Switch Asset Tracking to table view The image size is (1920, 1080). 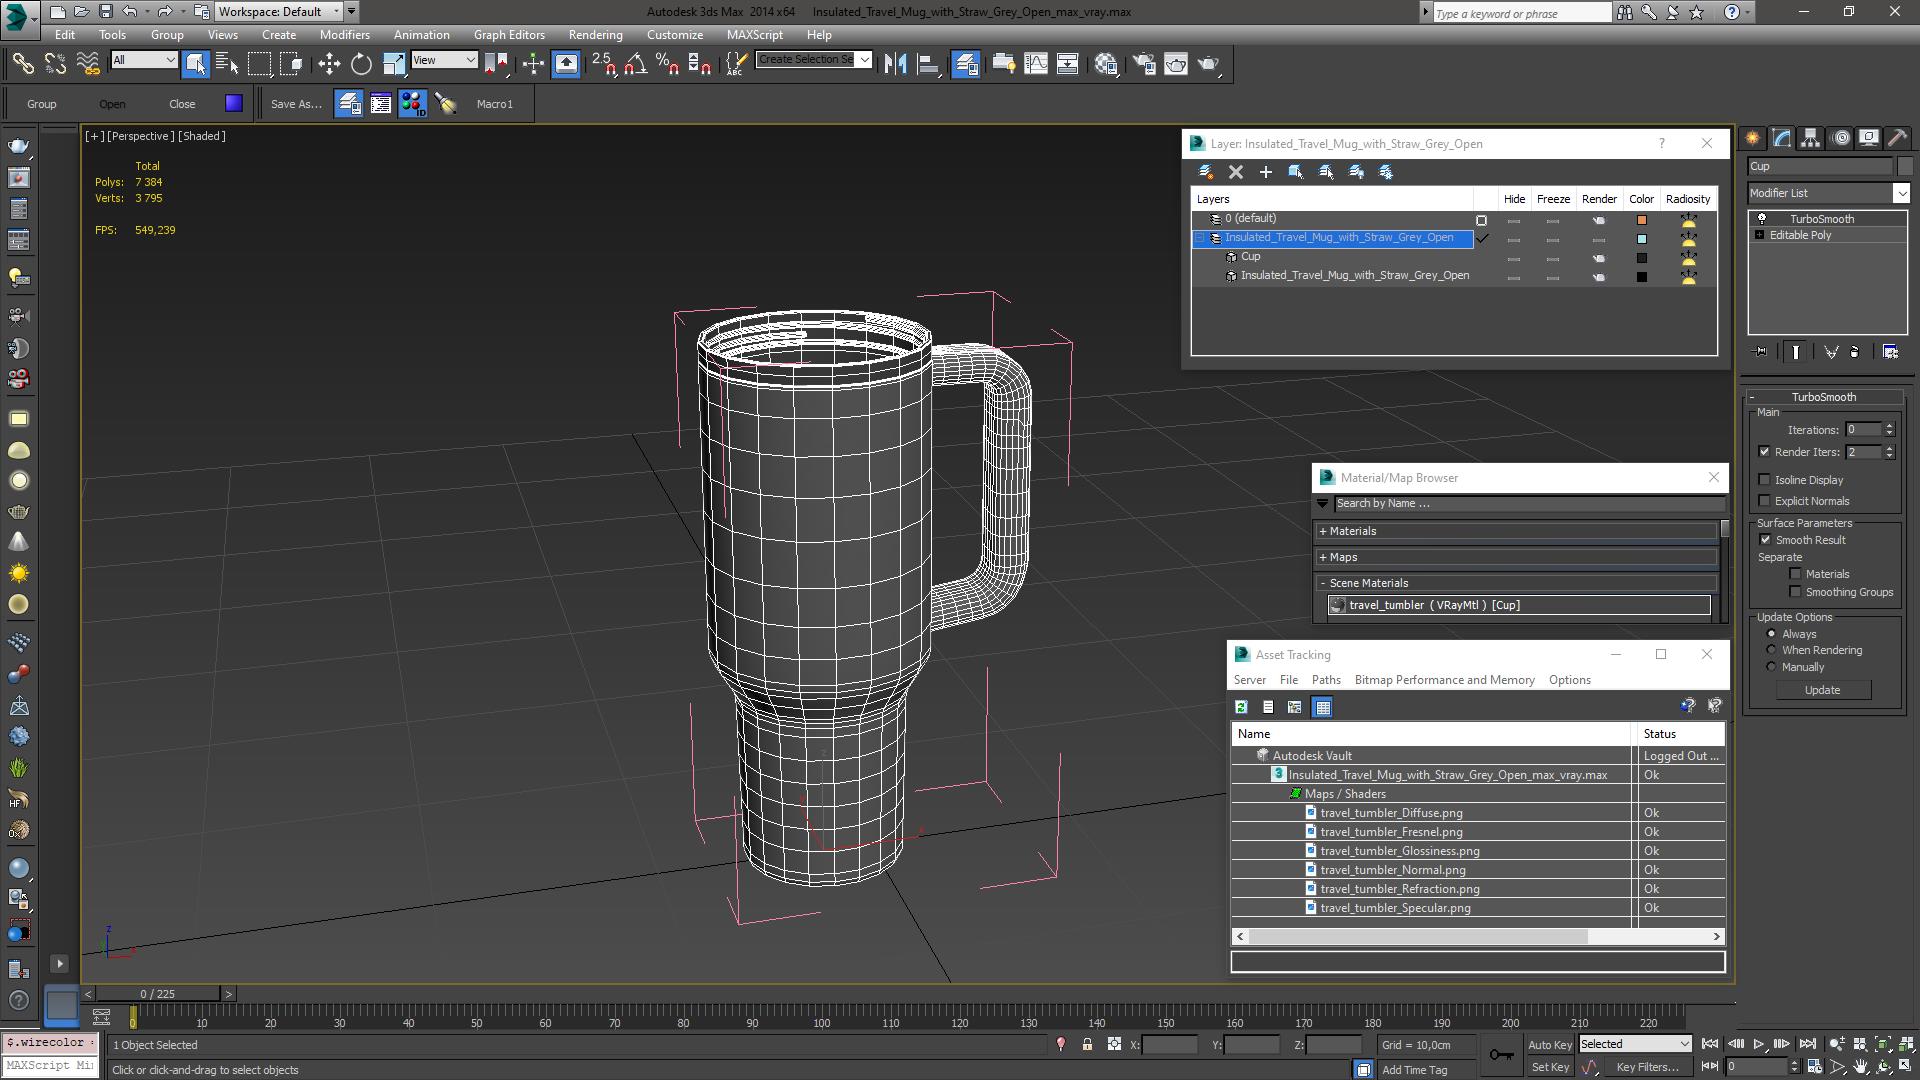click(1322, 707)
